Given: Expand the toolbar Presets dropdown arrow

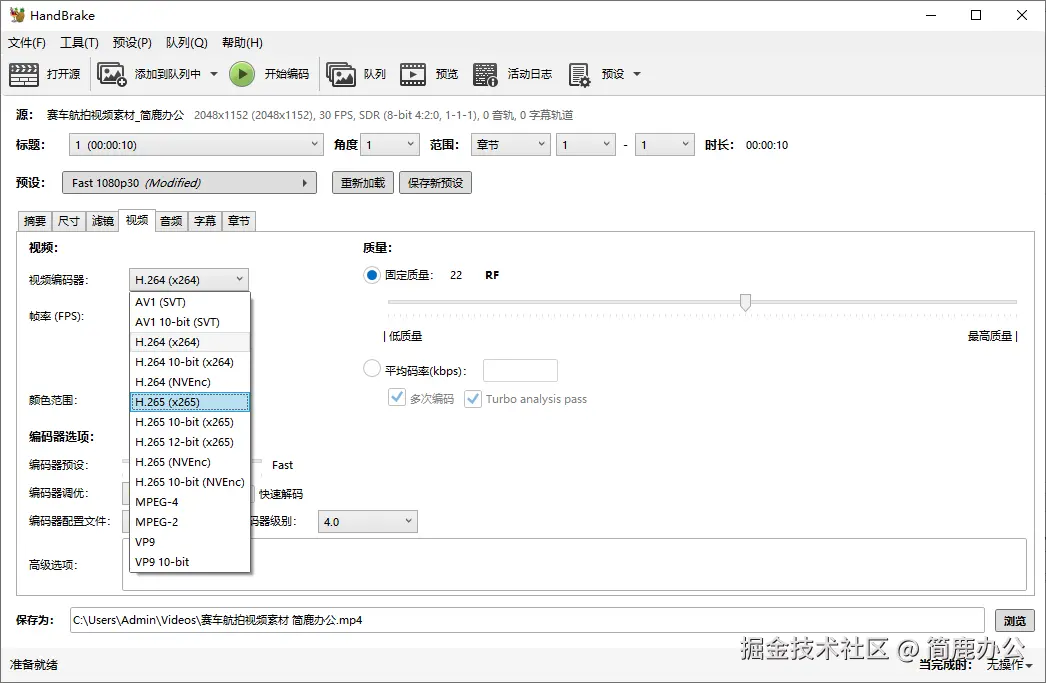Looking at the screenshot, I should pos(636,74).
